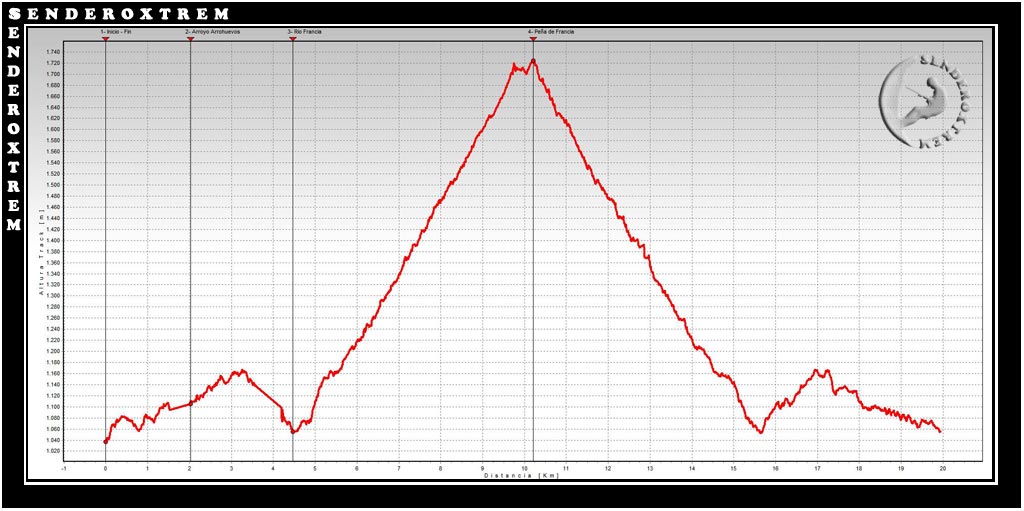Viewport: 1024px width, 511px height.
Task: Click the horizontal SENDEROXTREM title at the top
Action: point(119,13)
